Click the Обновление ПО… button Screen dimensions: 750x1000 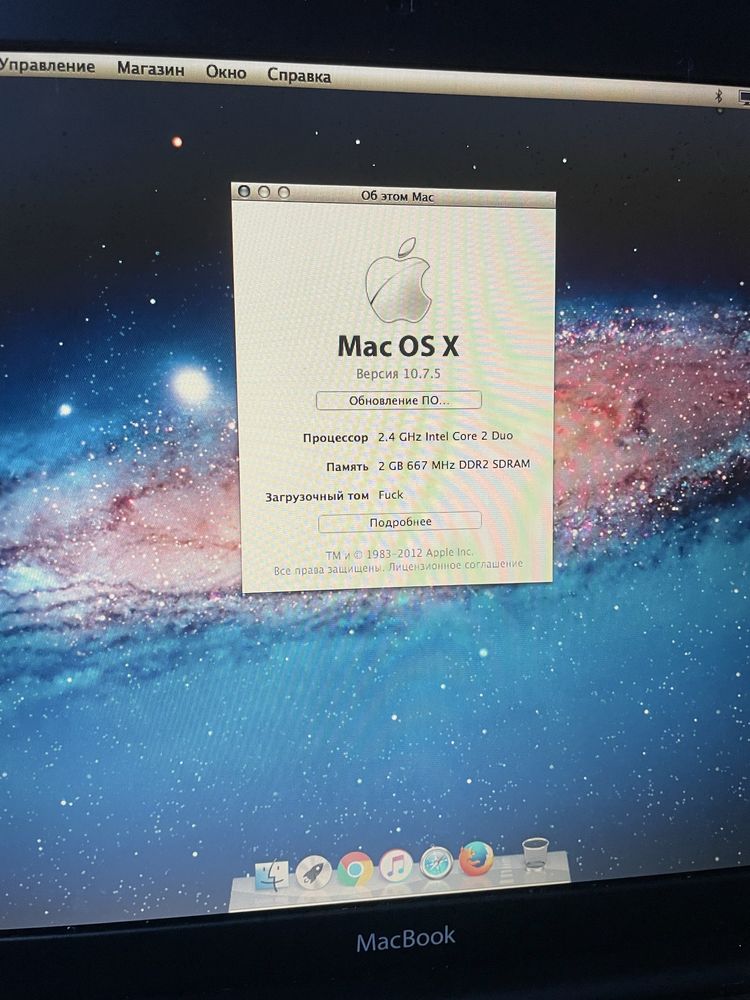click(399, 401)
